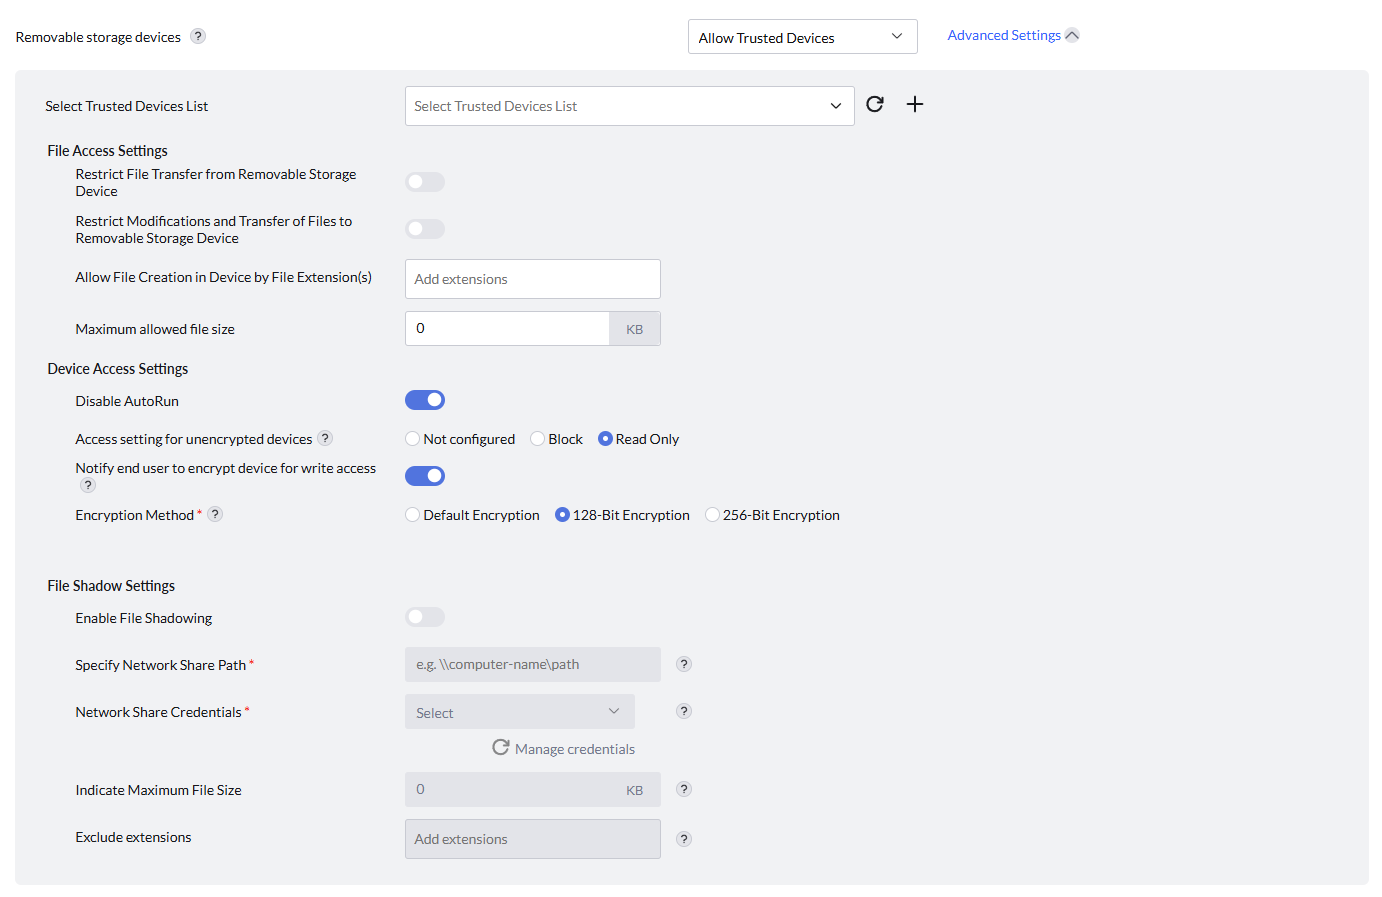Show help for Specify Network Share Path
The height and width of the screenshot is (897, 1382).
(x=684, y=665)
